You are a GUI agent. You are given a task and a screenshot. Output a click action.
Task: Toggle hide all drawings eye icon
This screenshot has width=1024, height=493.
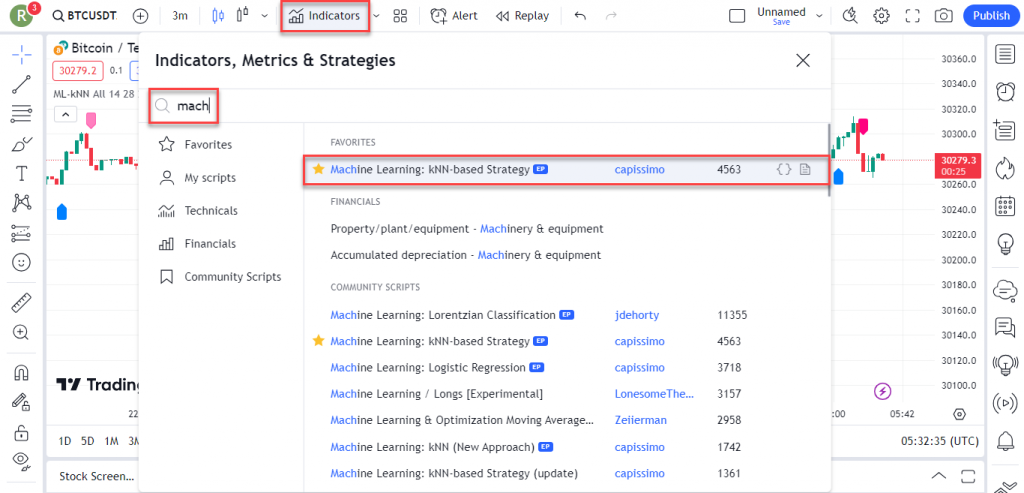[22, 461]
